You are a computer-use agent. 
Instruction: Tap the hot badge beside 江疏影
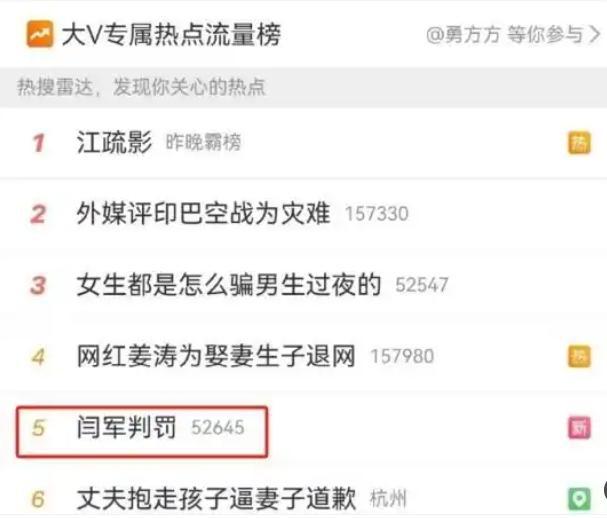[x=579, y=143]
